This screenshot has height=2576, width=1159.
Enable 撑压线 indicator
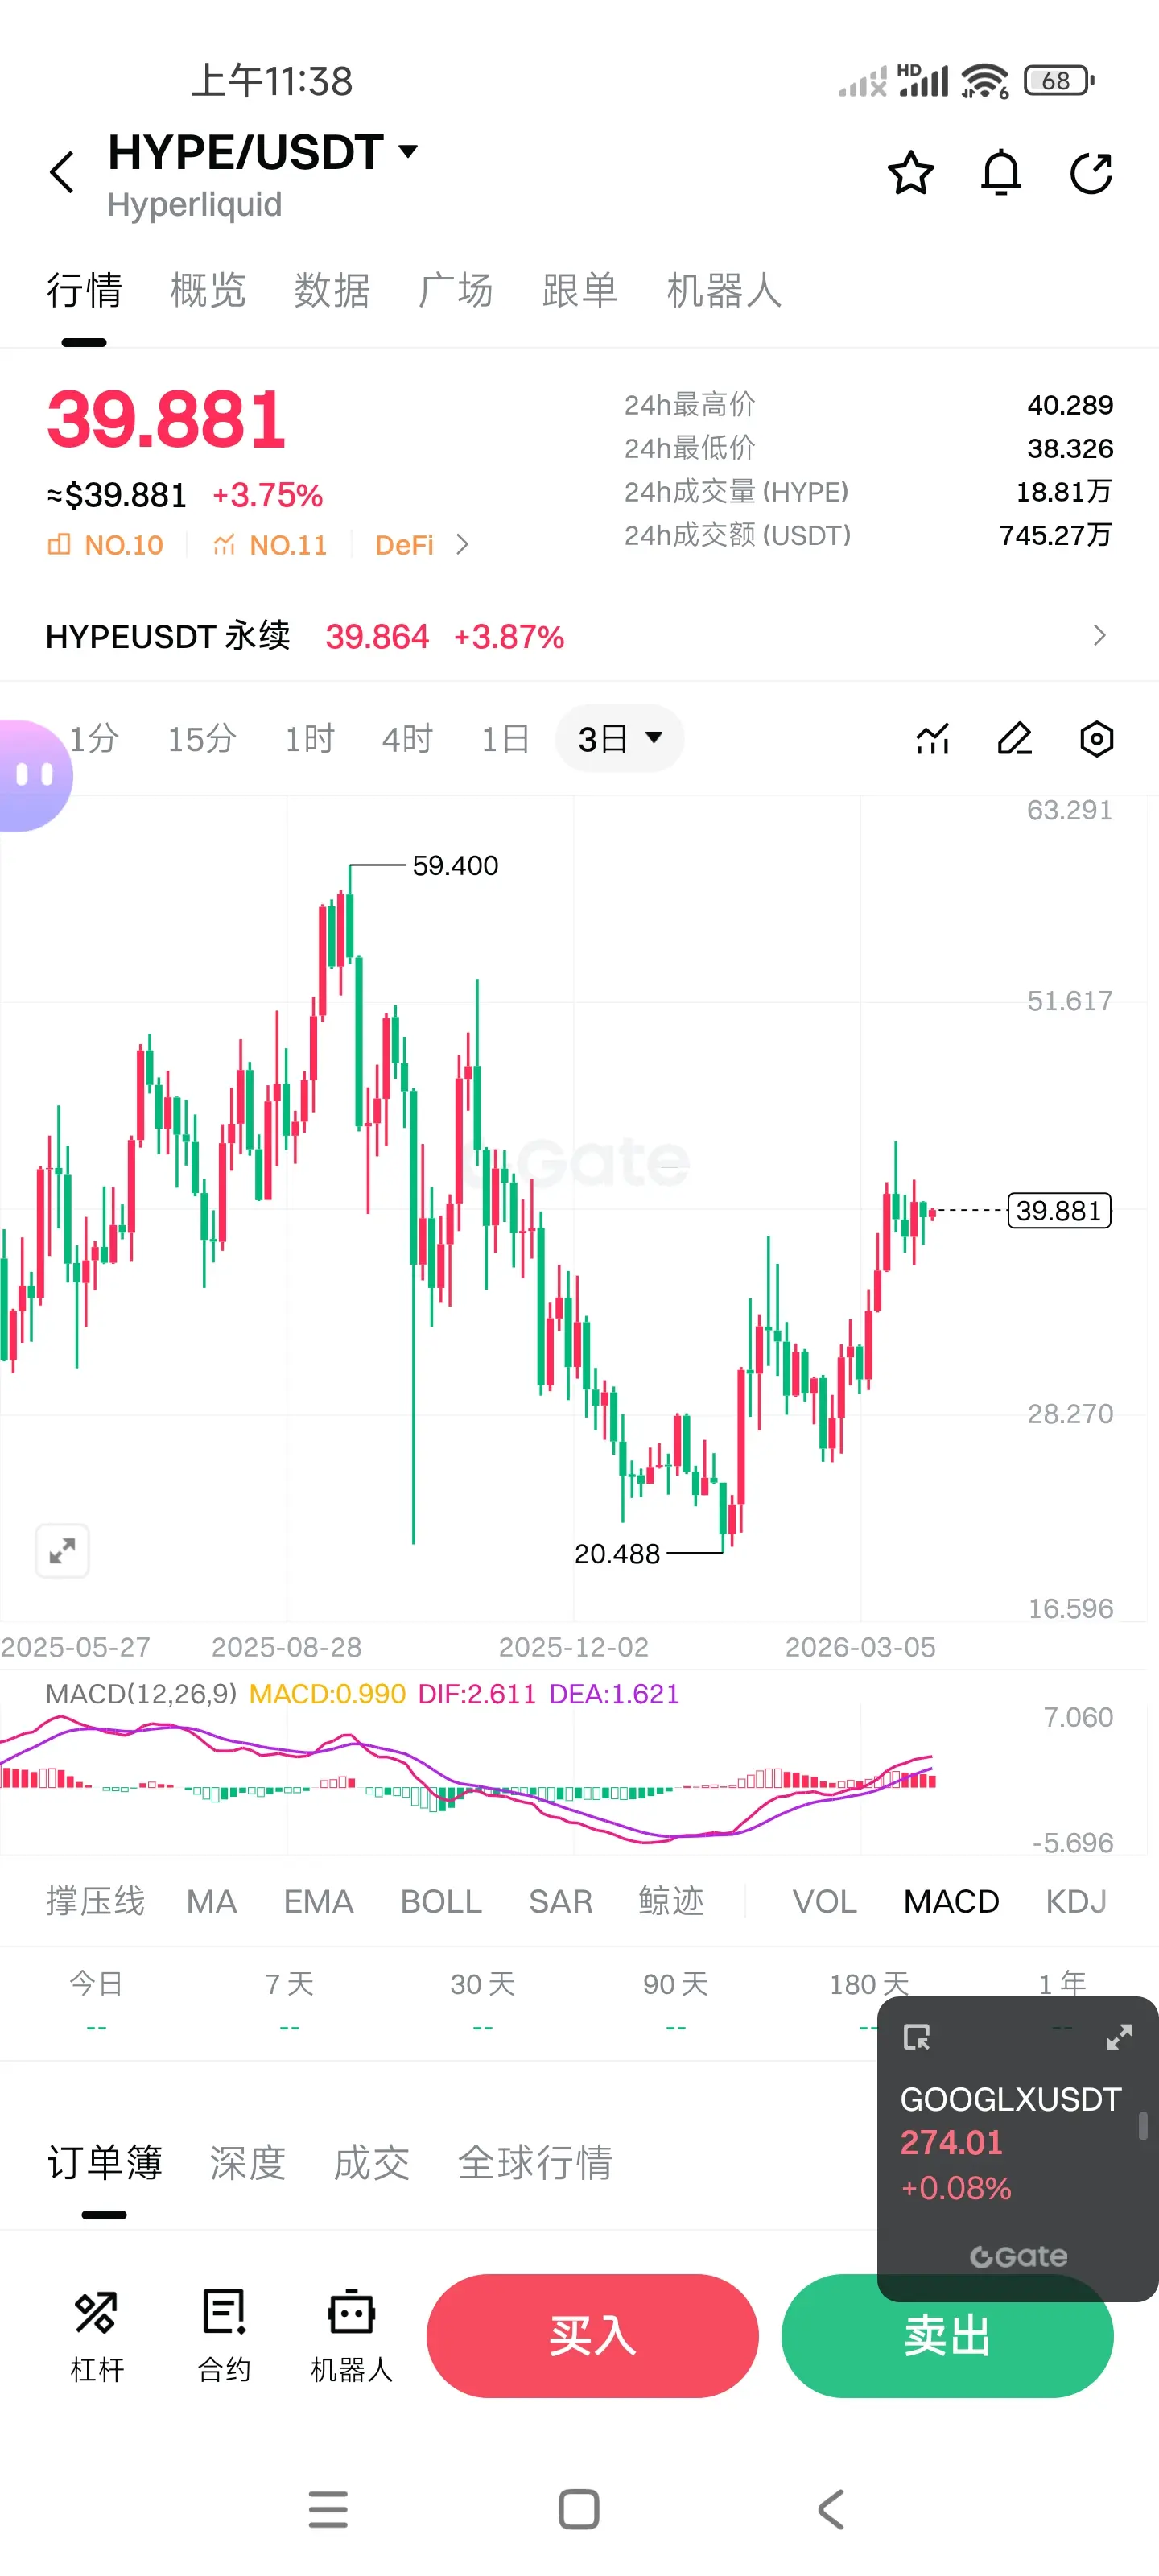(x=96, y=1901)
